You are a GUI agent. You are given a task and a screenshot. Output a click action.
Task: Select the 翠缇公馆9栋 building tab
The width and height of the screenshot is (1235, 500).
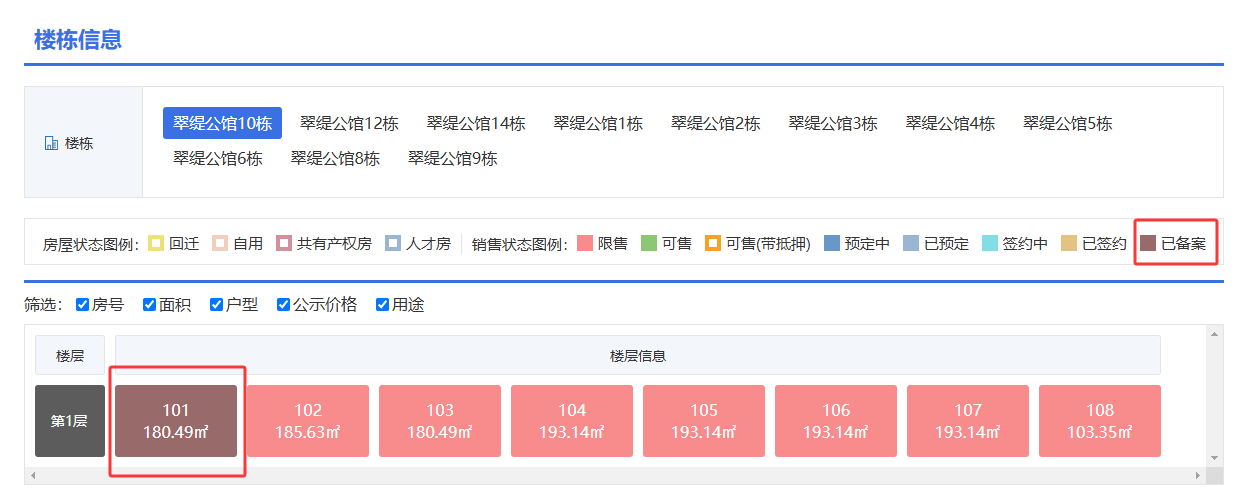[x=452, y=158]
